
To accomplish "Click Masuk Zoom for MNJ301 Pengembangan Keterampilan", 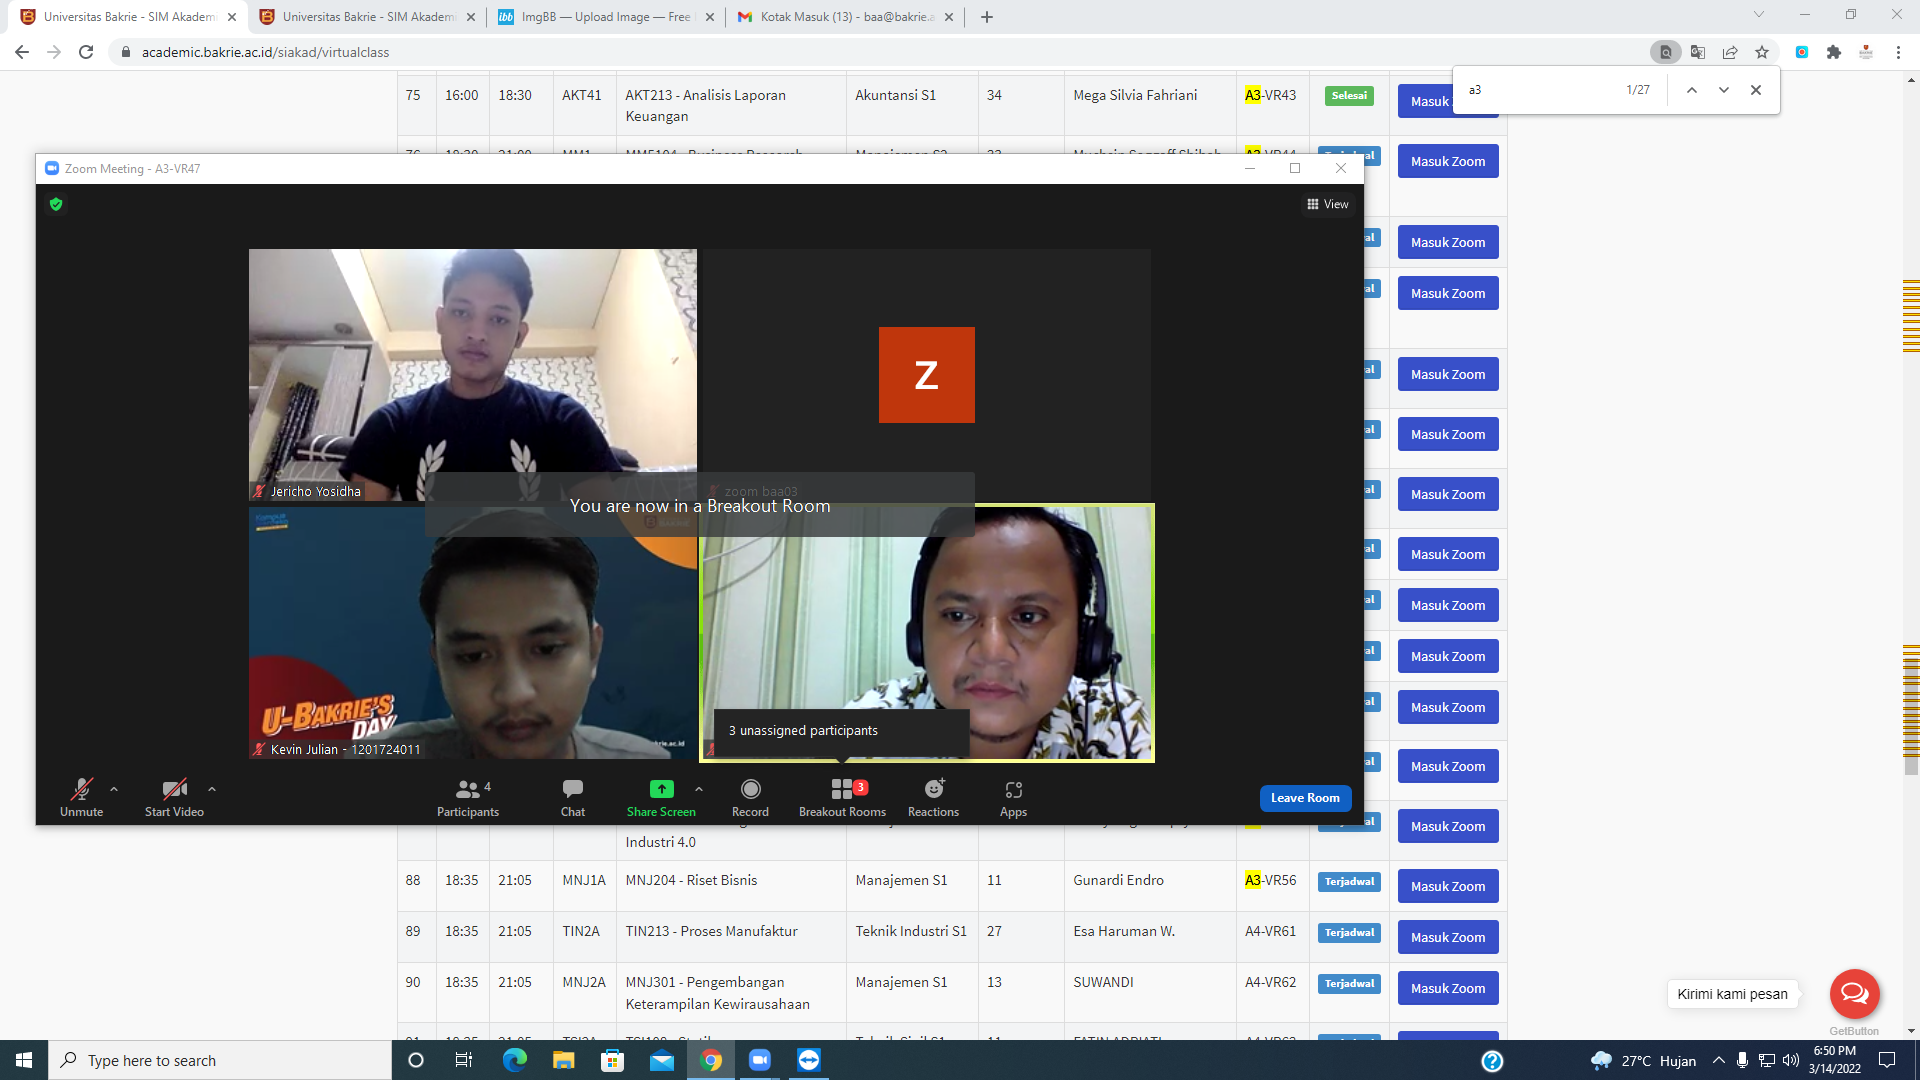I will (1448, 989).
